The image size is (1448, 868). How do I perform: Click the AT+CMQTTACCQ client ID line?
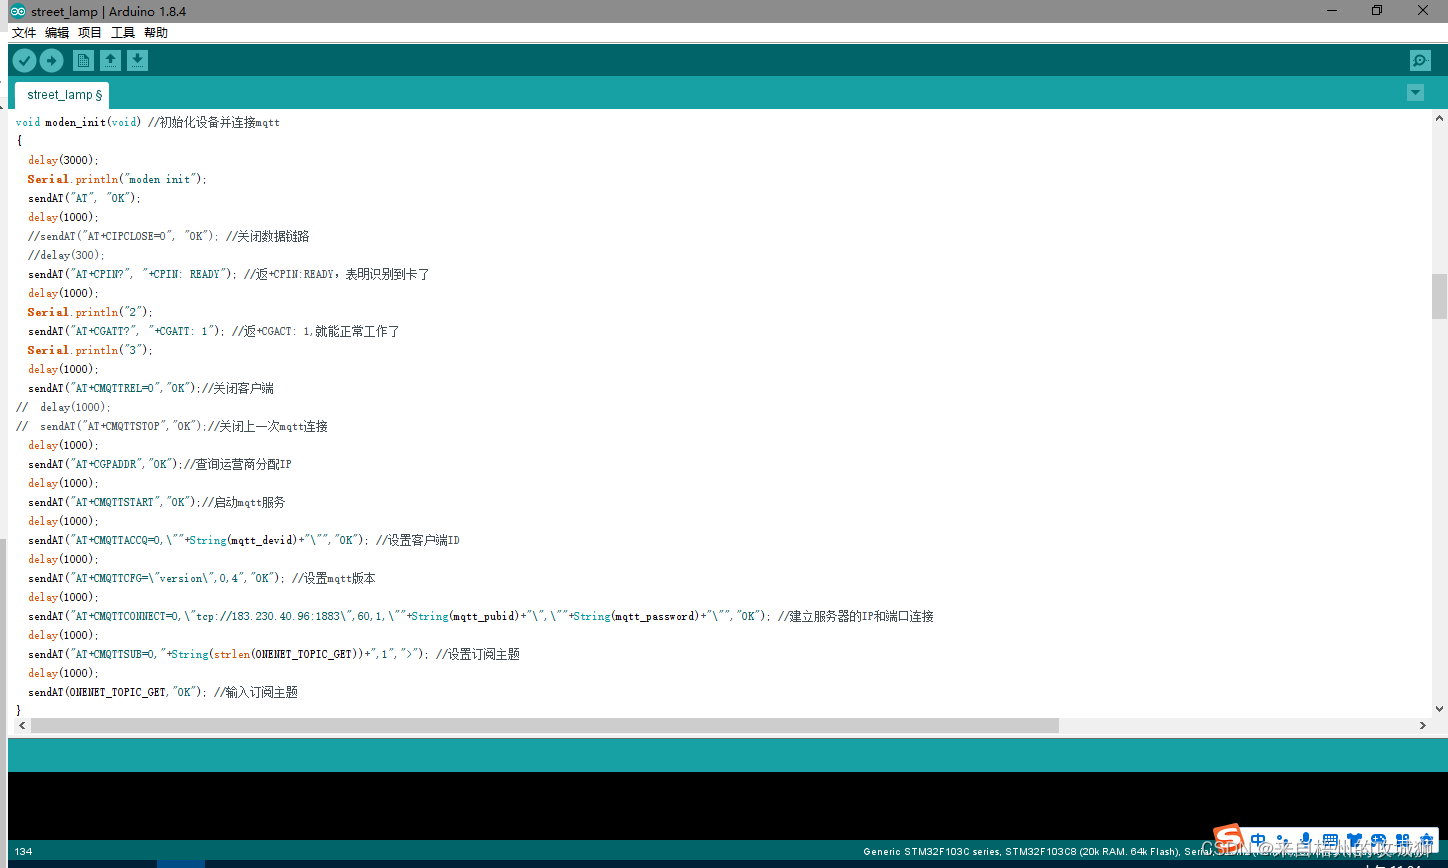click(x=243, y=540)
